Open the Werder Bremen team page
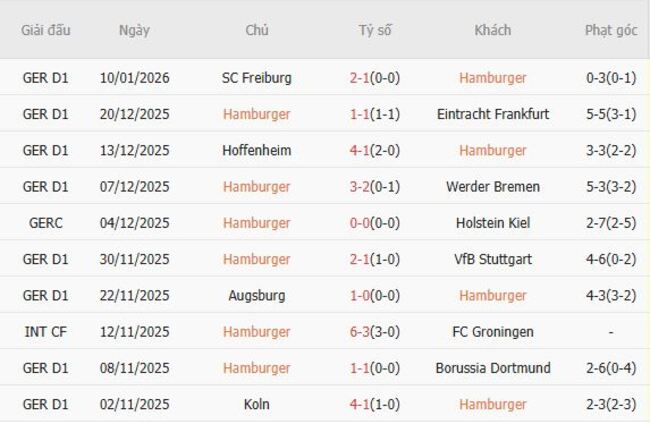 tap(492, 186)
